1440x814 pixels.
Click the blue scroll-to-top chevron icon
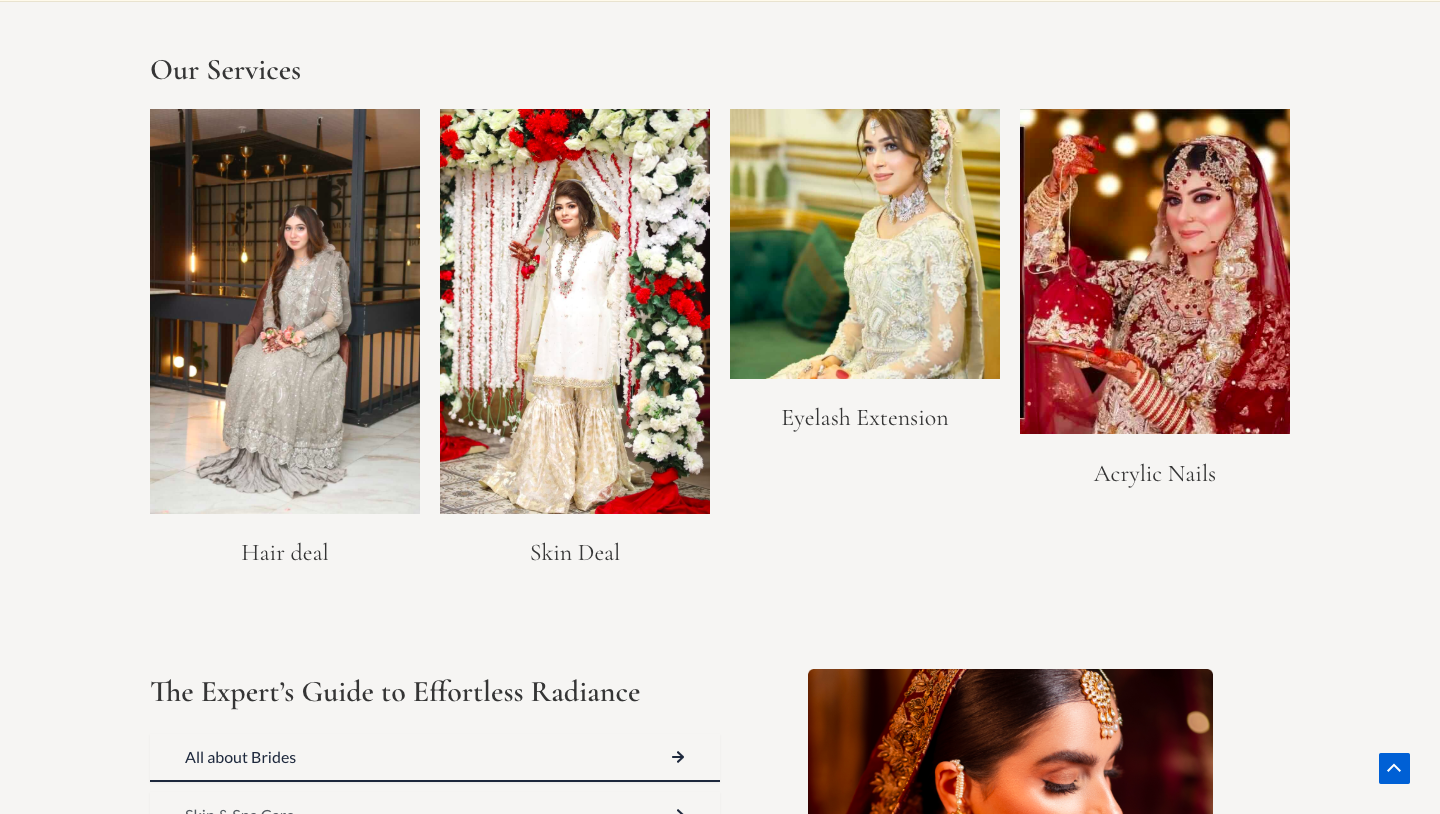point(1394,768)
